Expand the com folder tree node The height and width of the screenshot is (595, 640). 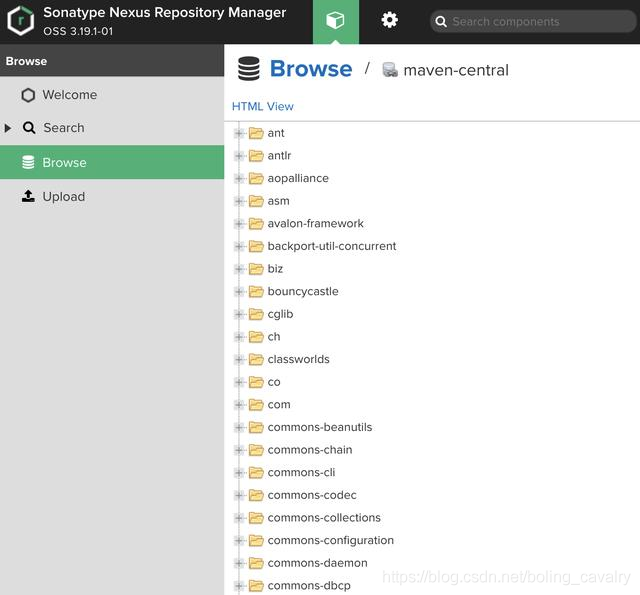point(239,405)
